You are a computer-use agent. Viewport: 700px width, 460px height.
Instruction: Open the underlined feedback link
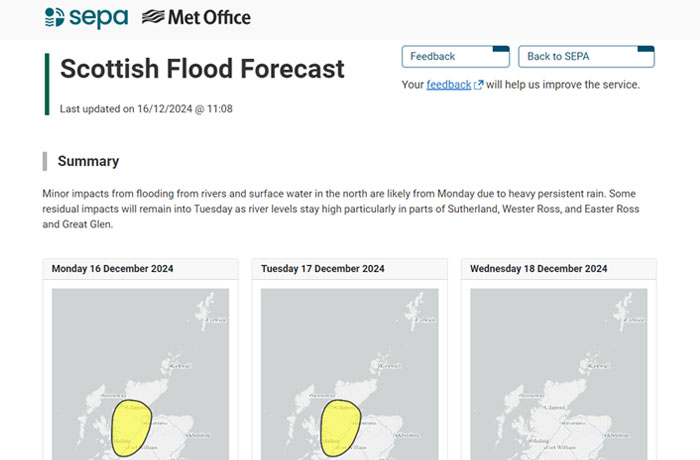pos(448,85)
